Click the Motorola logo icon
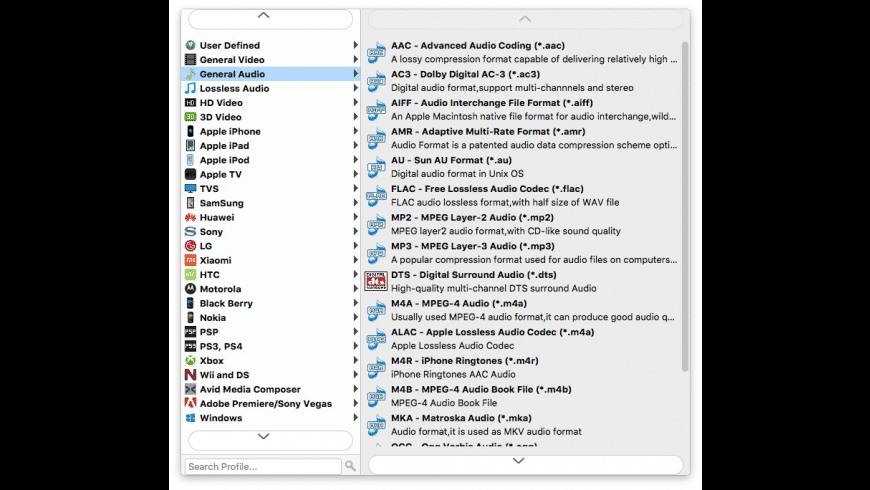The width and height of the screenshot is (870, 490). (x=190, y=289)
